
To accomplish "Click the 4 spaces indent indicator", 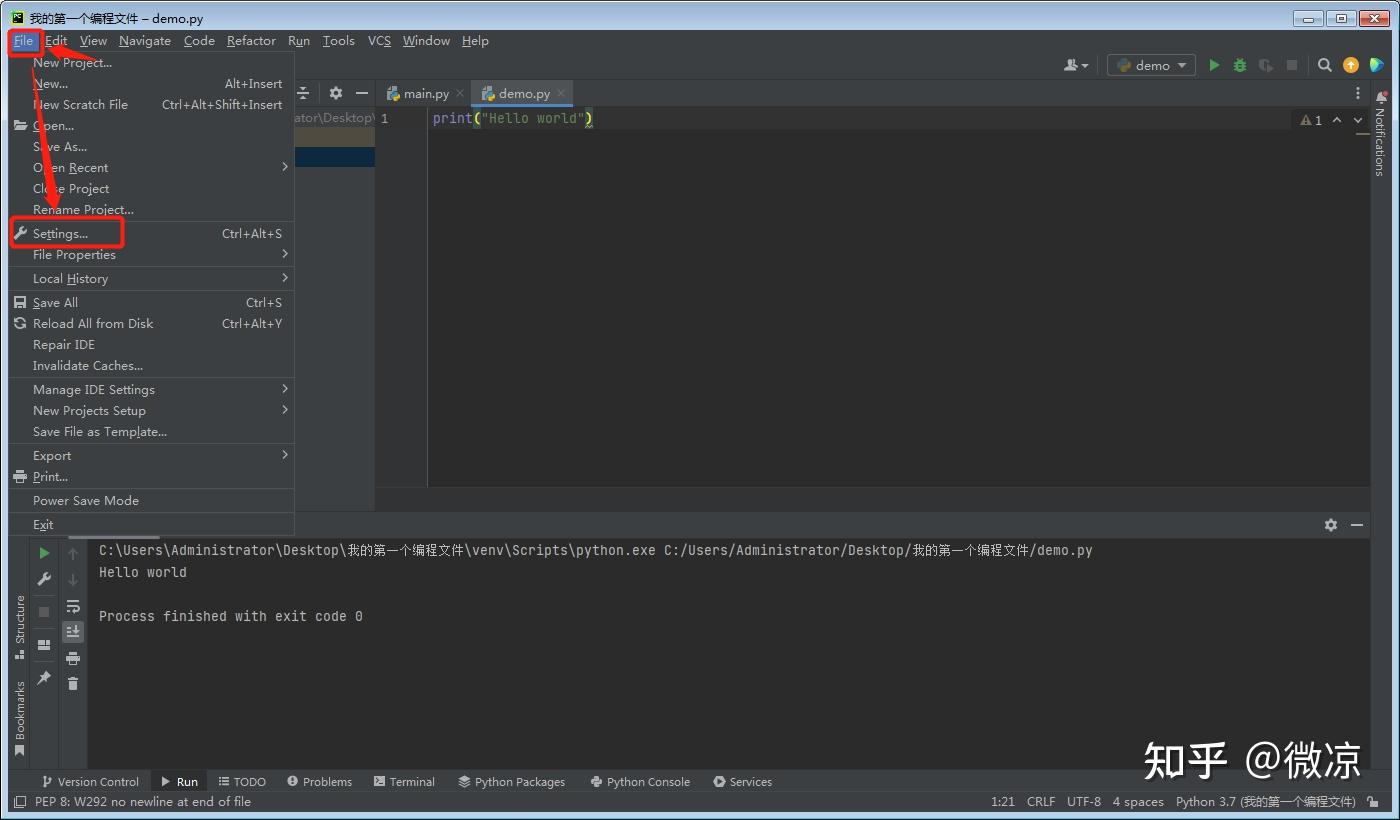I will tap(1138, 802).
